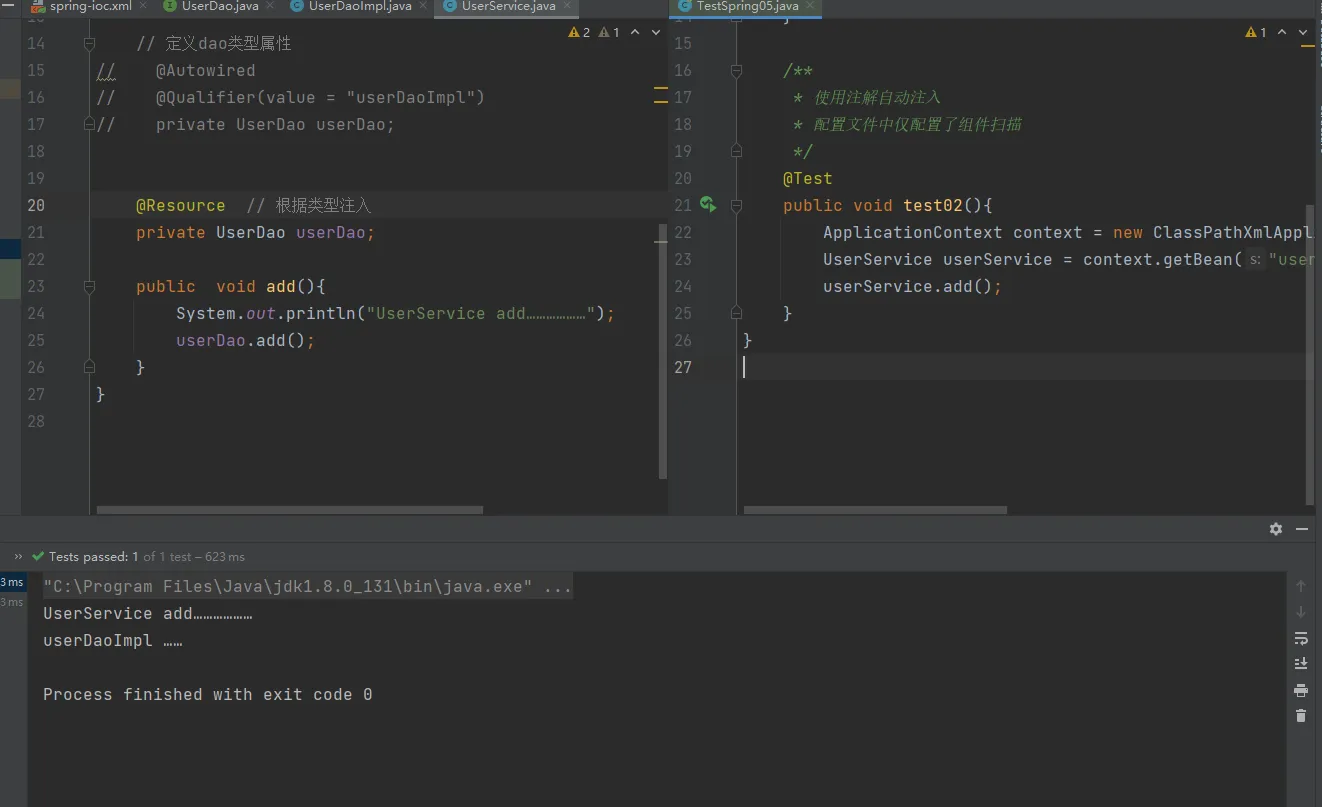Screen dimensions: 1322x807
Task: Click TestSpring05 editor horizontal scrollbar
Action: [875, 510]
